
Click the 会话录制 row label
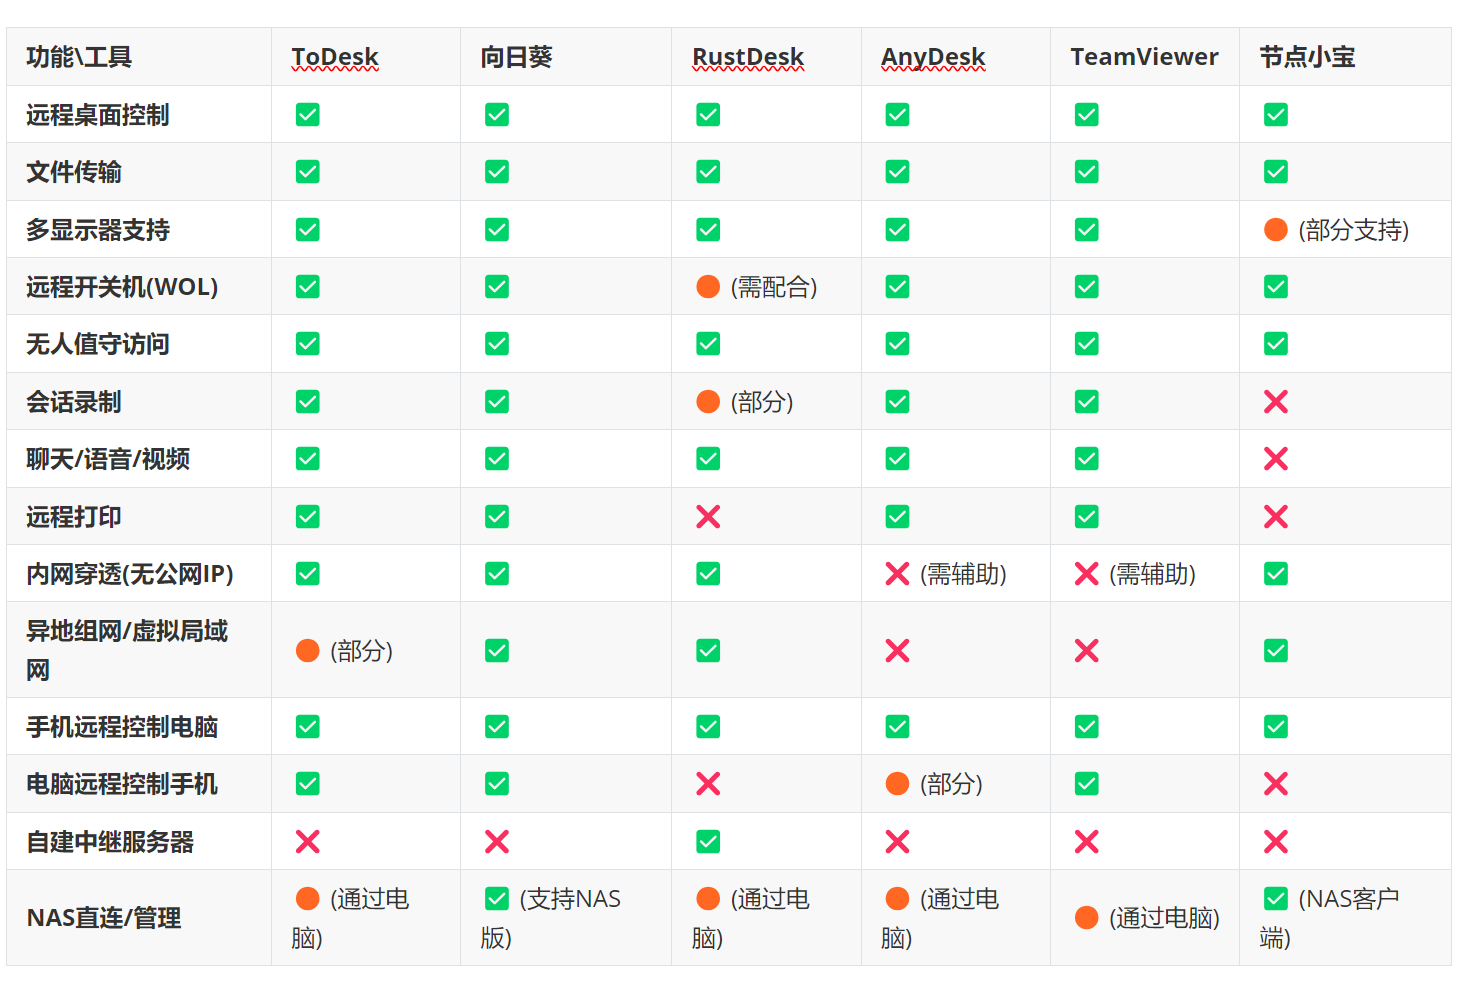(74, 402)
